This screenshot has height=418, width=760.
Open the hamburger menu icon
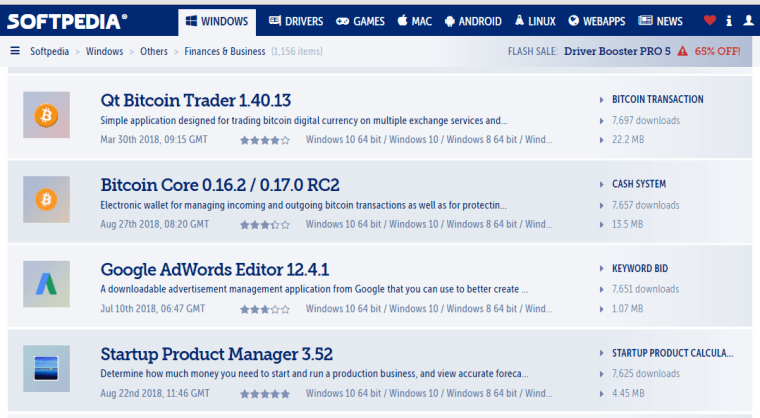point(15,51)
